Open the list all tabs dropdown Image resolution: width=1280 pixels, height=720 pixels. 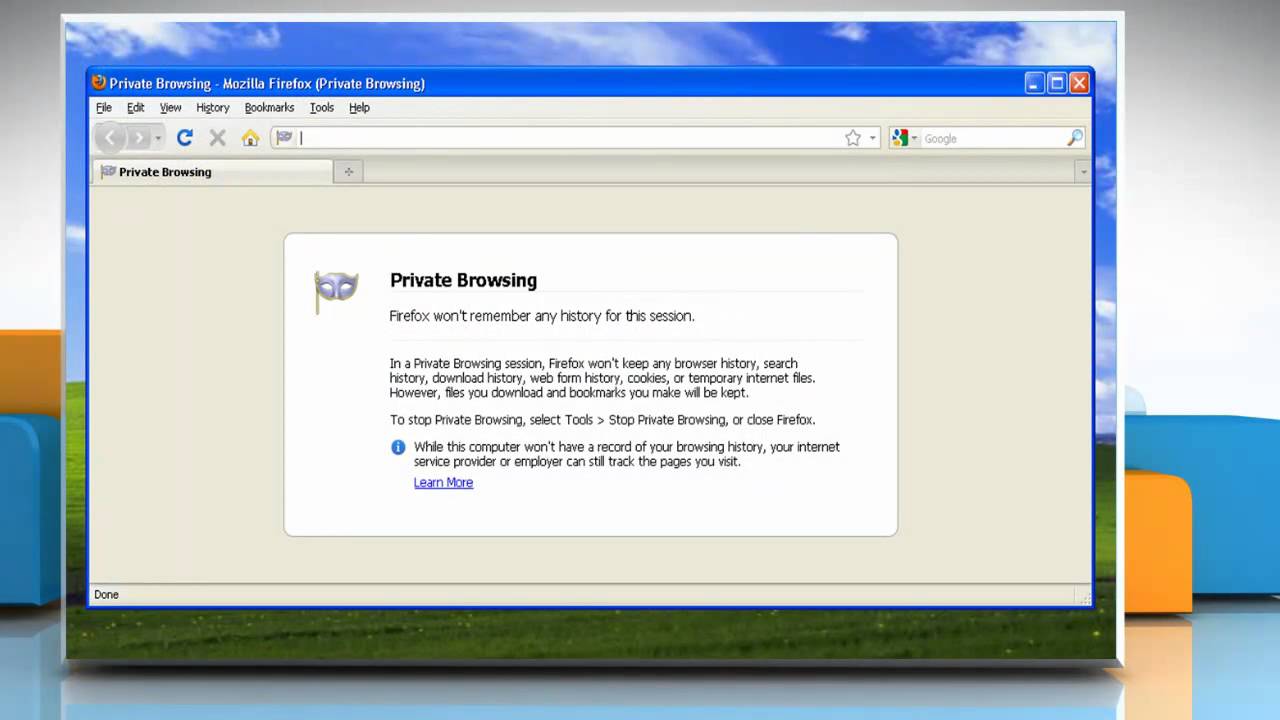coord(1083,172)
